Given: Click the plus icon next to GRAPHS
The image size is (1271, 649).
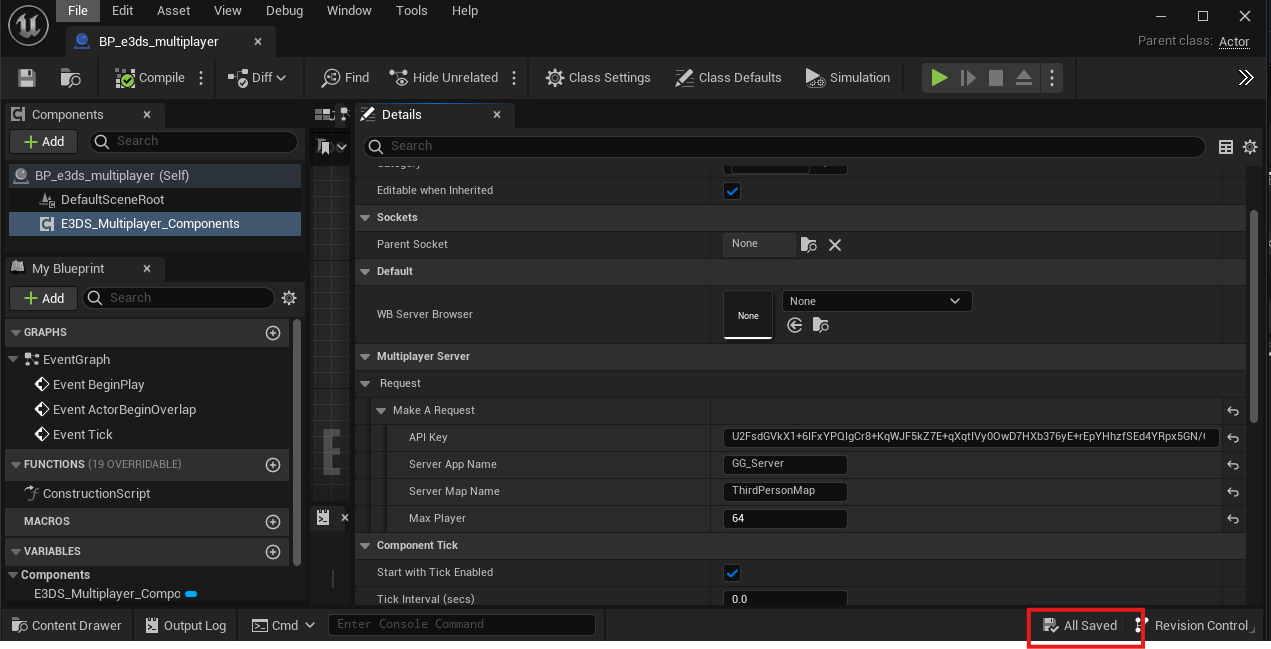Looking at the screenshot, I should (x=272, y=333).
